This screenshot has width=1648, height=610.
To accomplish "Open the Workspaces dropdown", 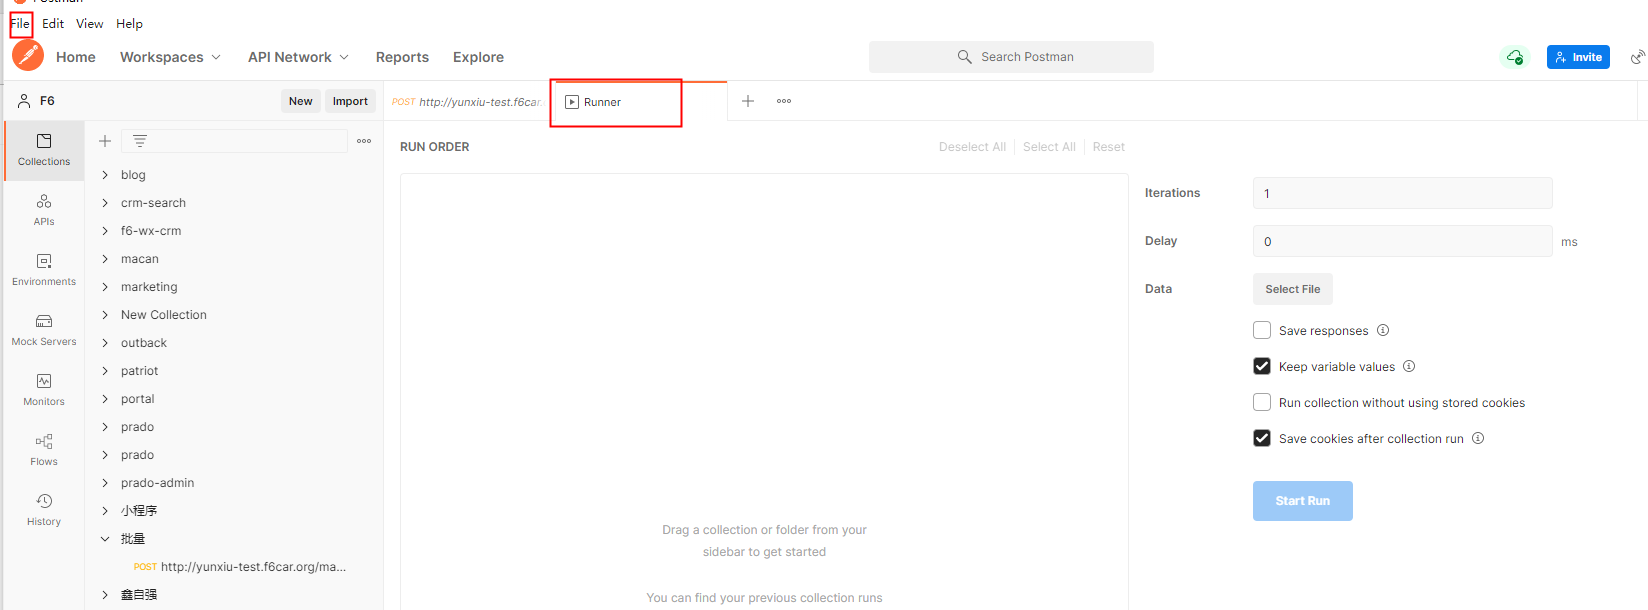I will 170,57.
